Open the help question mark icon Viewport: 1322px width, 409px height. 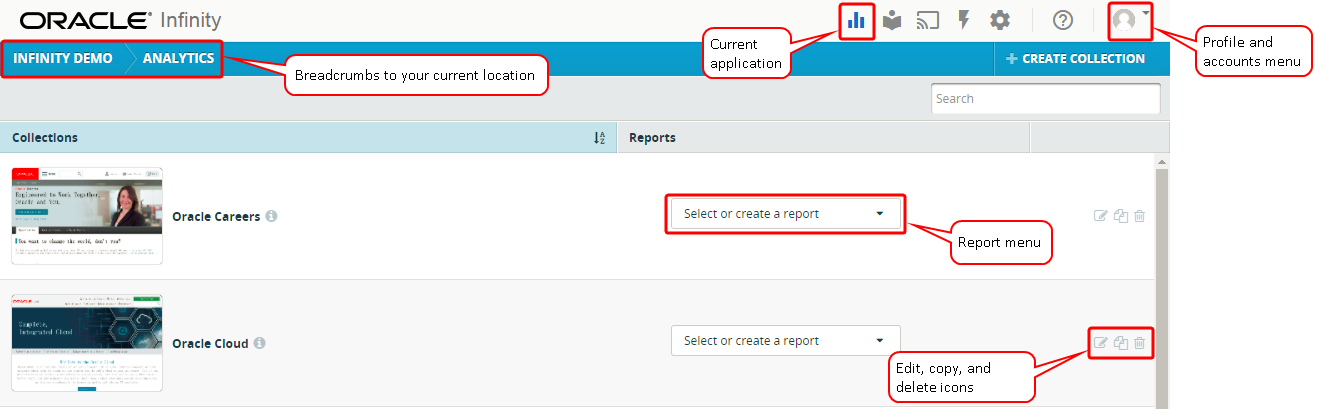[x=1063, y=20]
